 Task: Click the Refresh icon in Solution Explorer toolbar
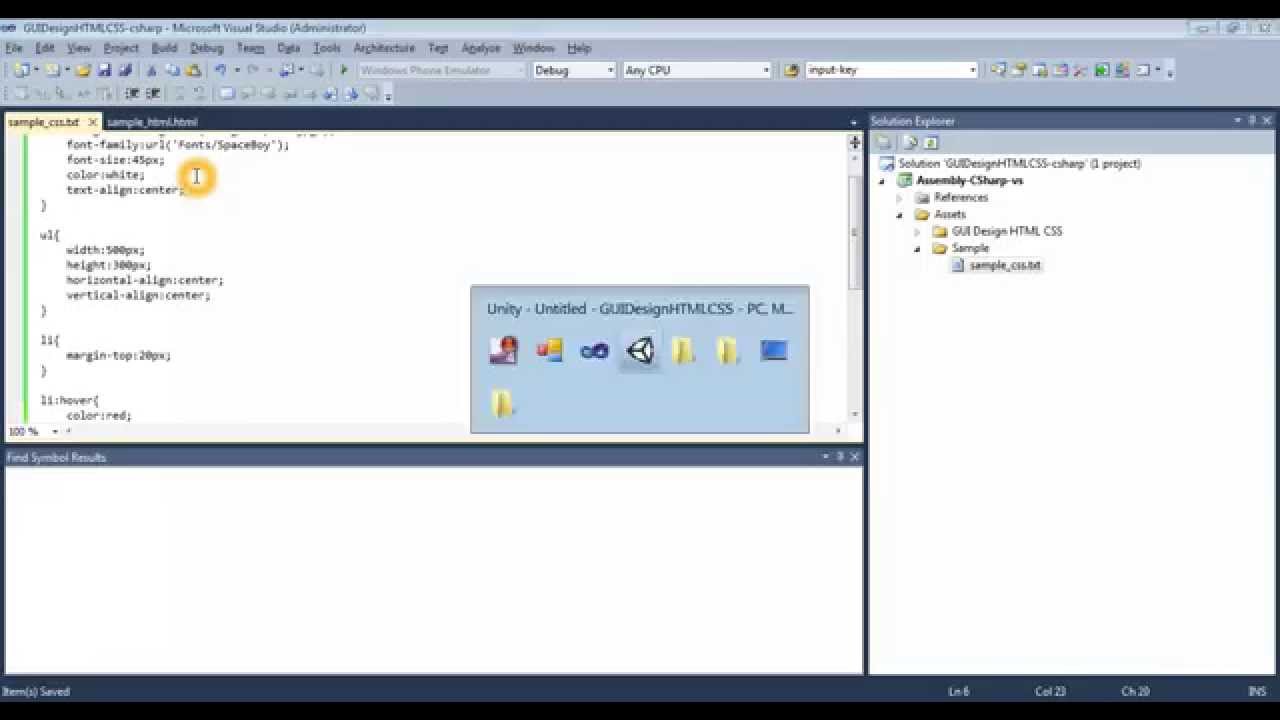[930, 142]
